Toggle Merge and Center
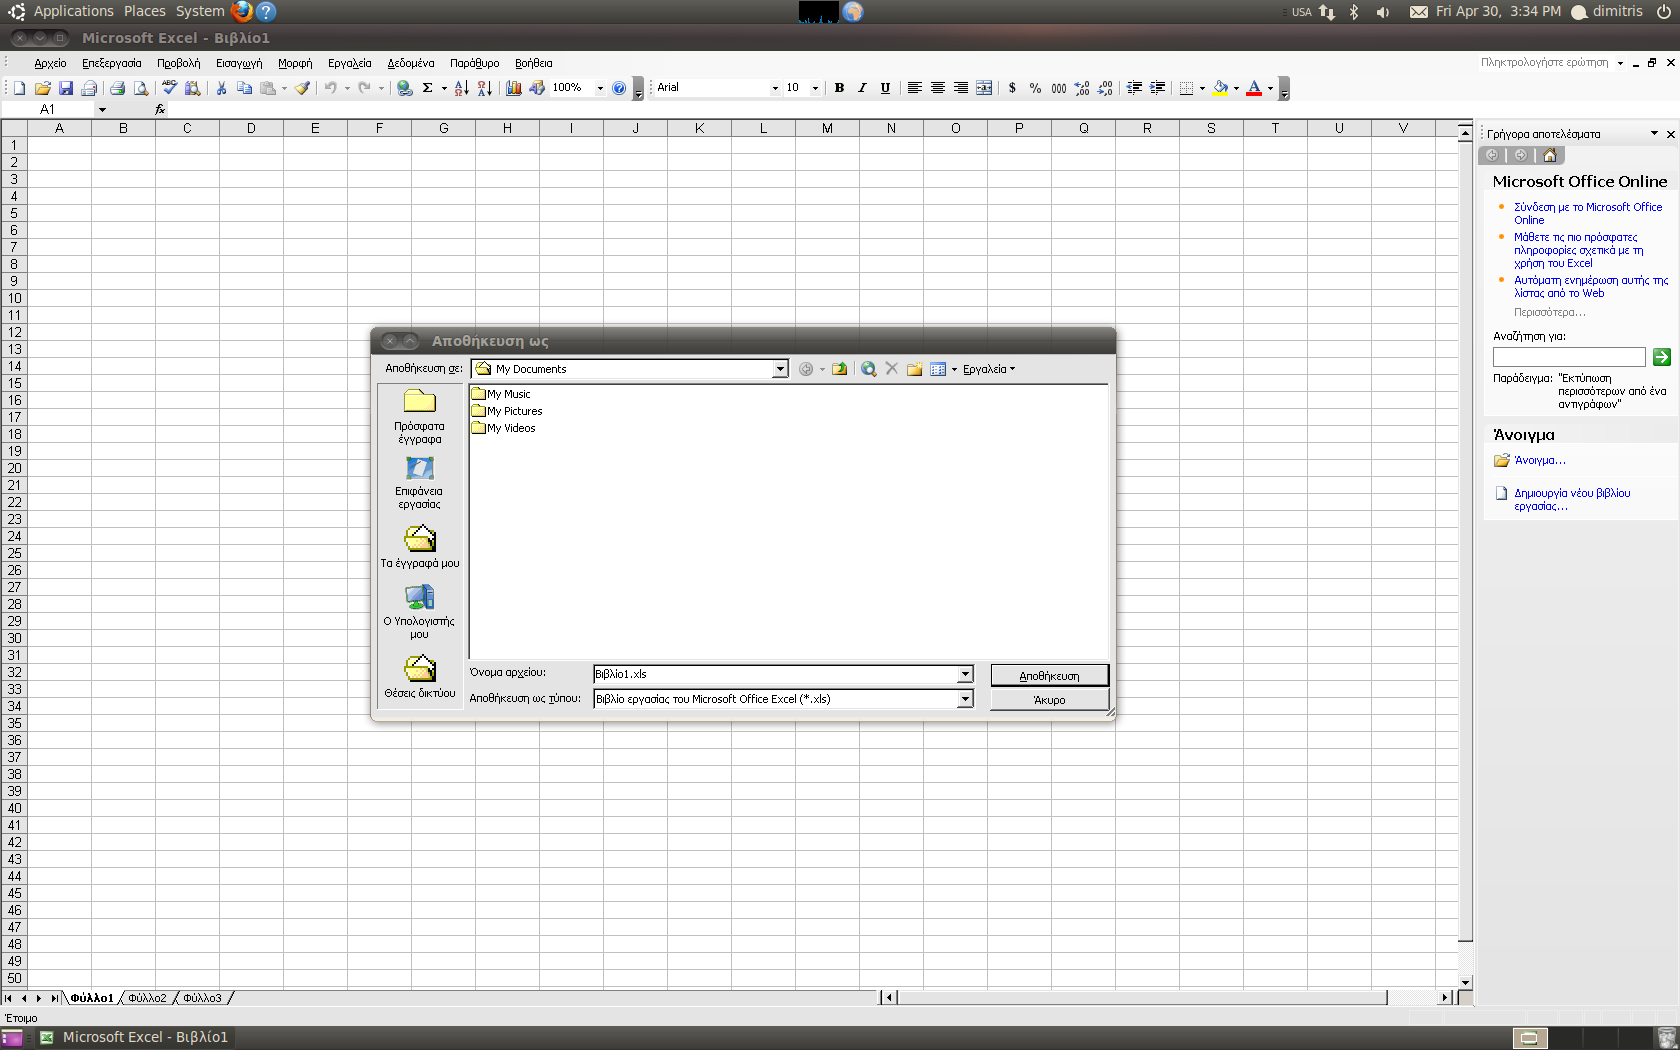 pos(984,88)
